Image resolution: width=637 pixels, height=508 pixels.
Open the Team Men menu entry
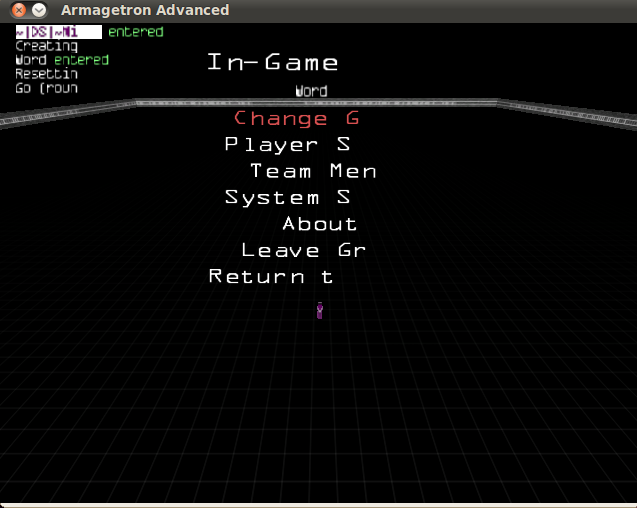pyautogui.click(x=313, y=172)
